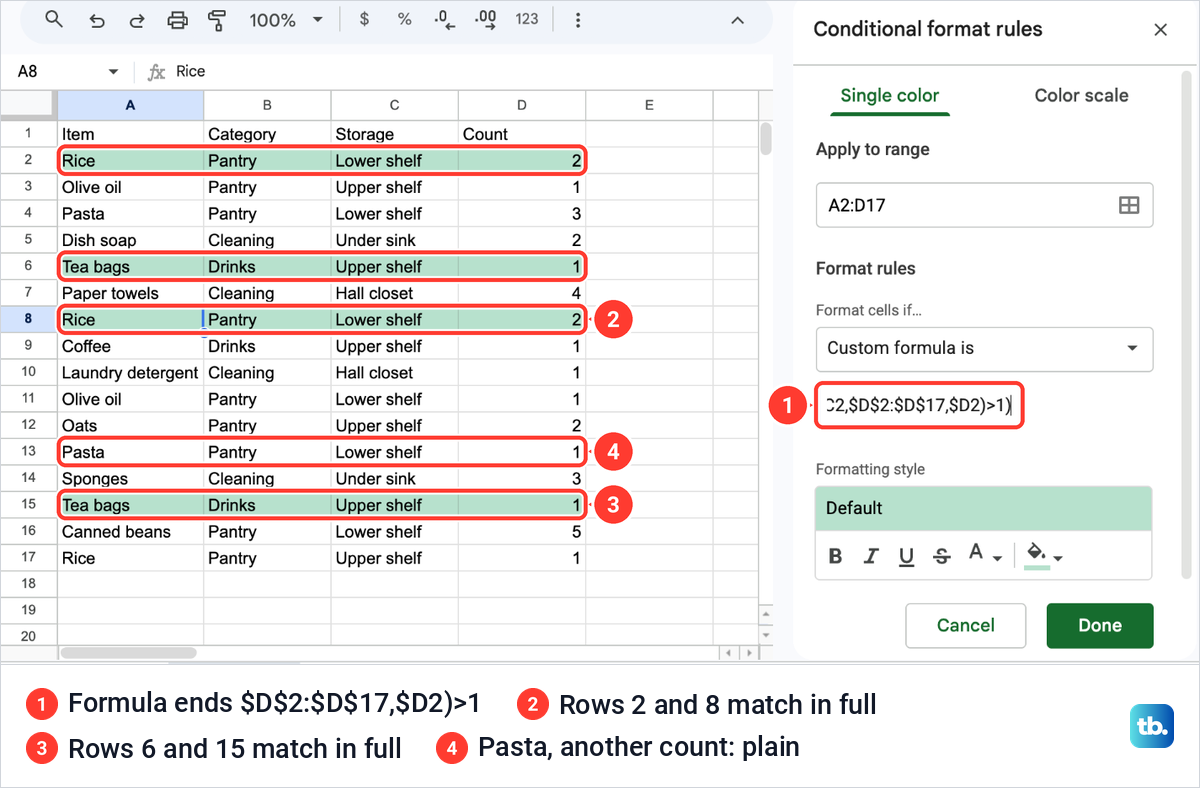Open the fill color picker
Screen dimensions: 1200x788
[x=1044, y=555]
